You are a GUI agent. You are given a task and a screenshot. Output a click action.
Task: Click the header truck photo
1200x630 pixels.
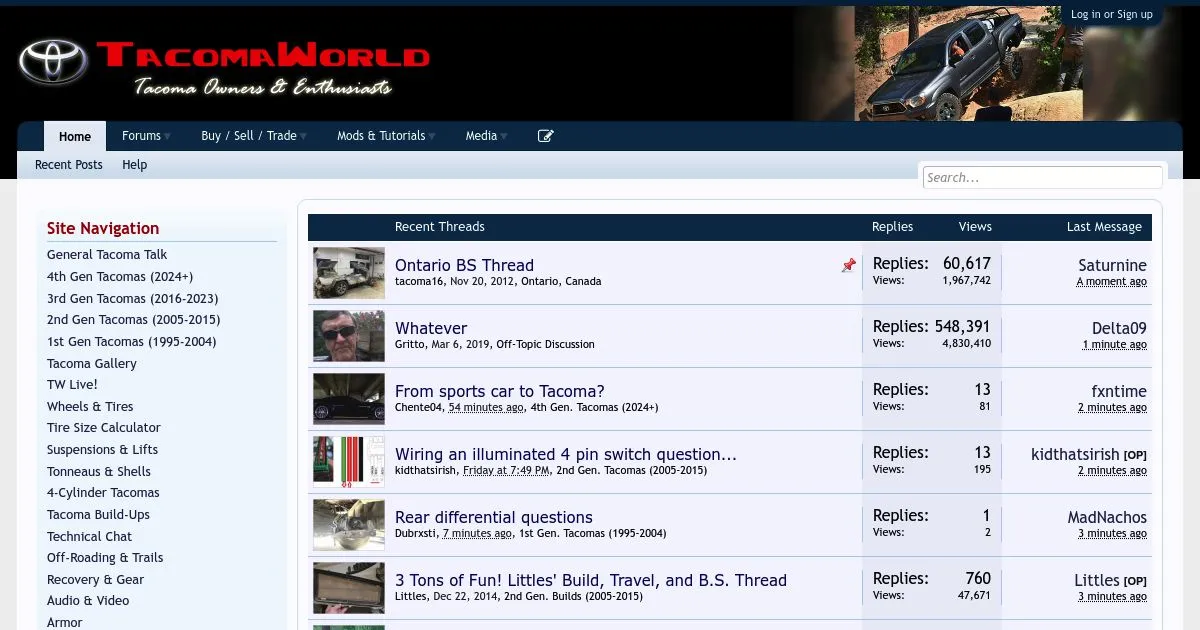(x=966, y=64)
